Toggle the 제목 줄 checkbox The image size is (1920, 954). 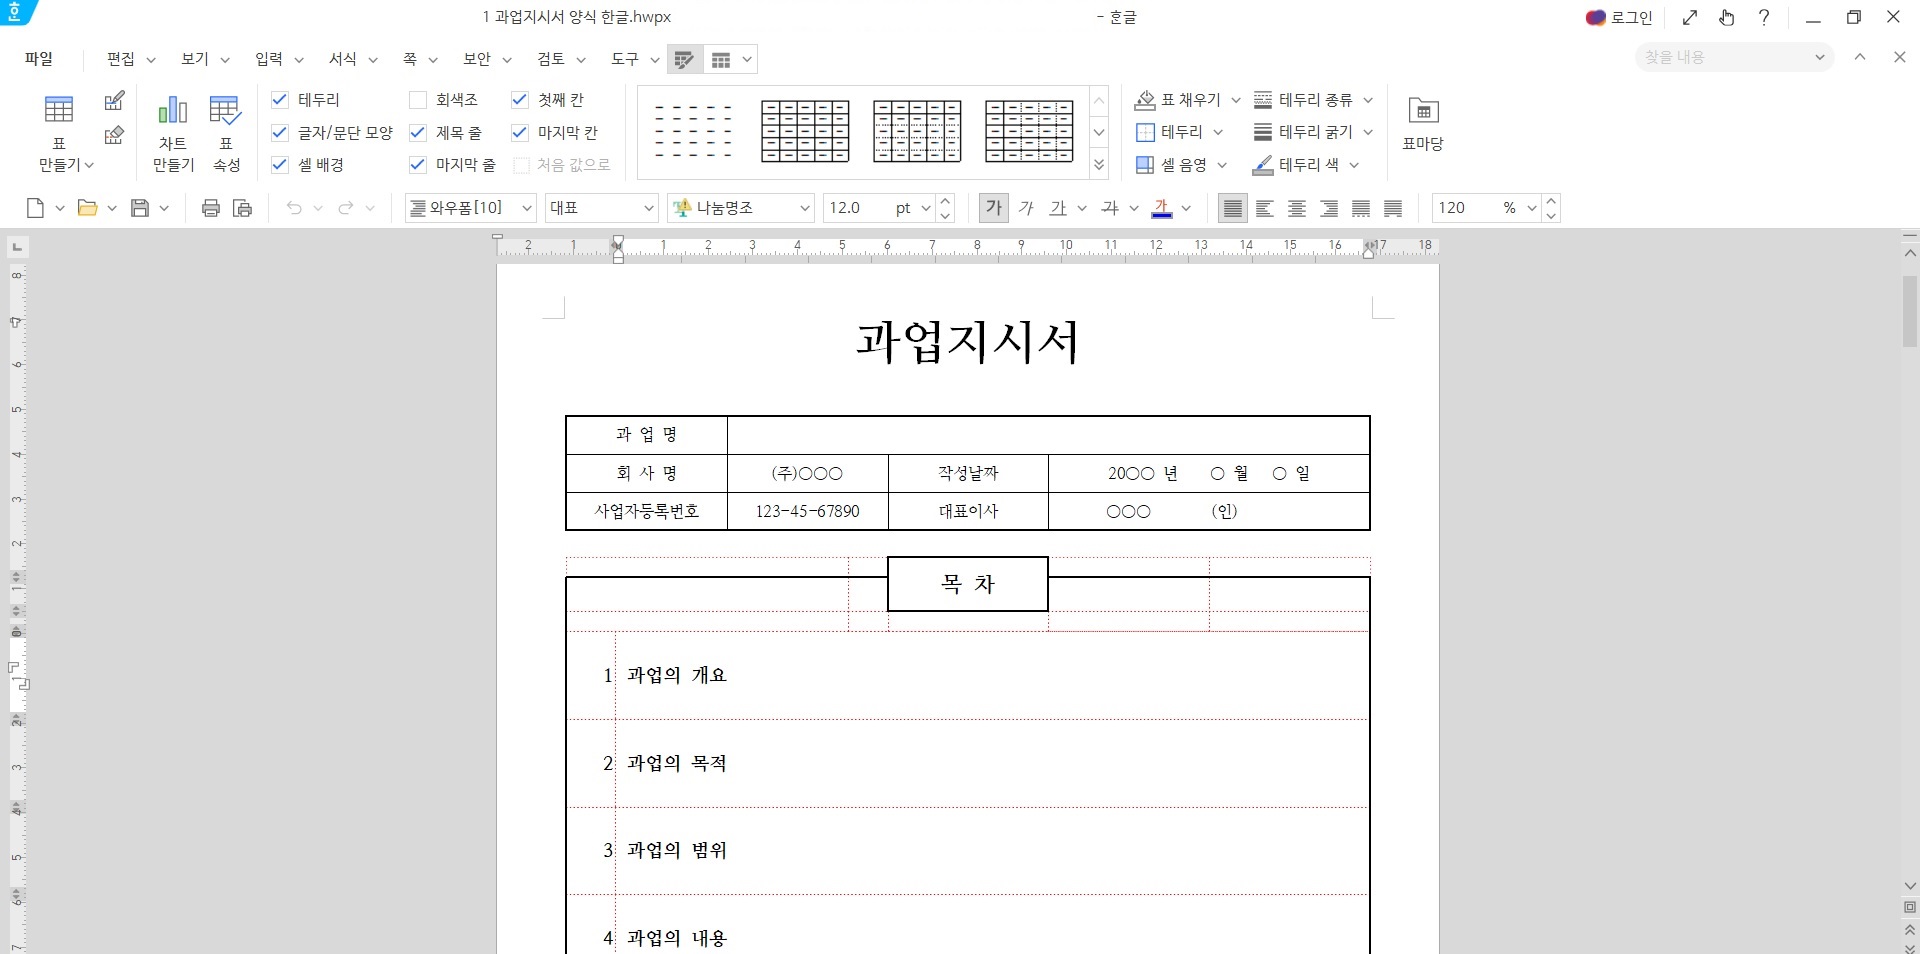pyautogui.click(x=418, y=132)
